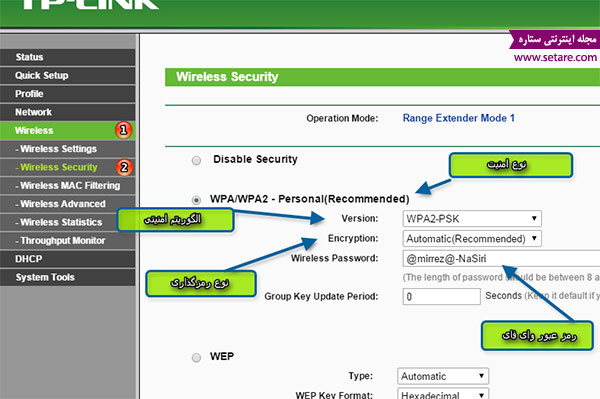Select the WEP radio button
Screen dimensions: 600x399
[x=196, y=358]
